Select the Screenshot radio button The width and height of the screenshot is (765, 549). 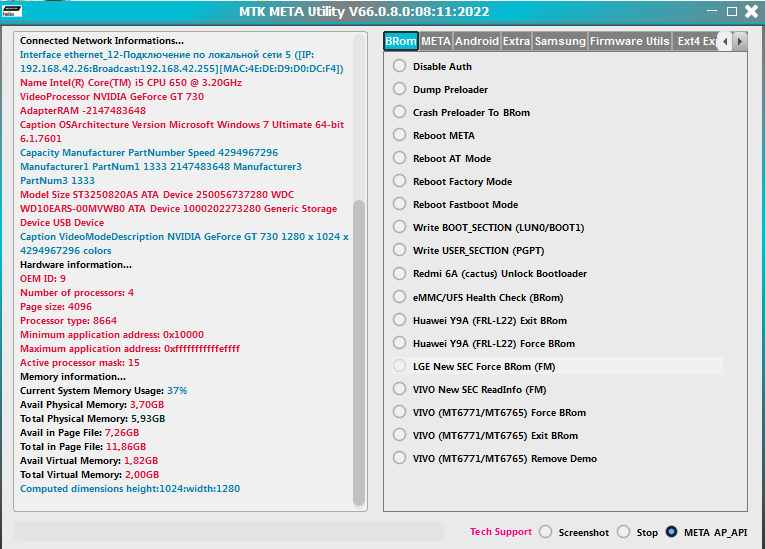pyautogui.click(x=546, y=532)
